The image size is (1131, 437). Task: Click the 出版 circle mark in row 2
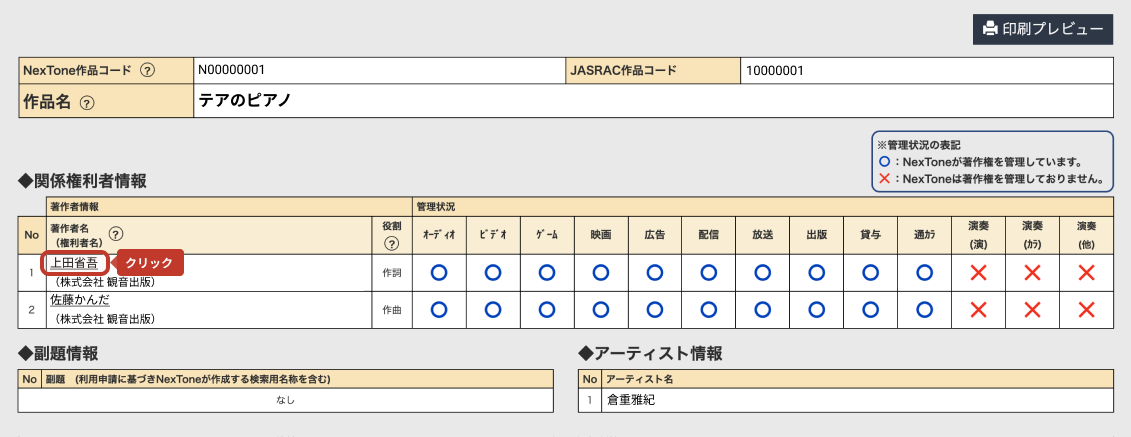click(x=816, y=309)
